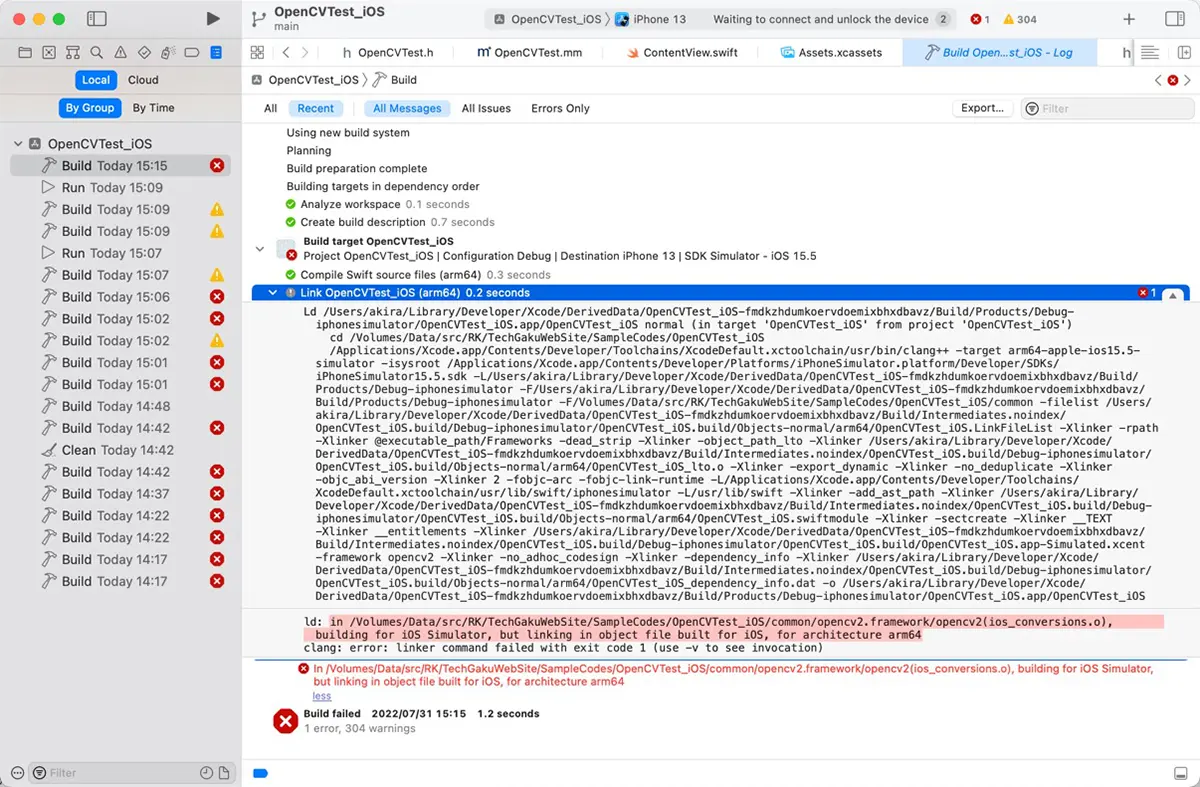Open the Find navigator magnifier icon
The image size is (1200, 787).
[x=96, y=52]
